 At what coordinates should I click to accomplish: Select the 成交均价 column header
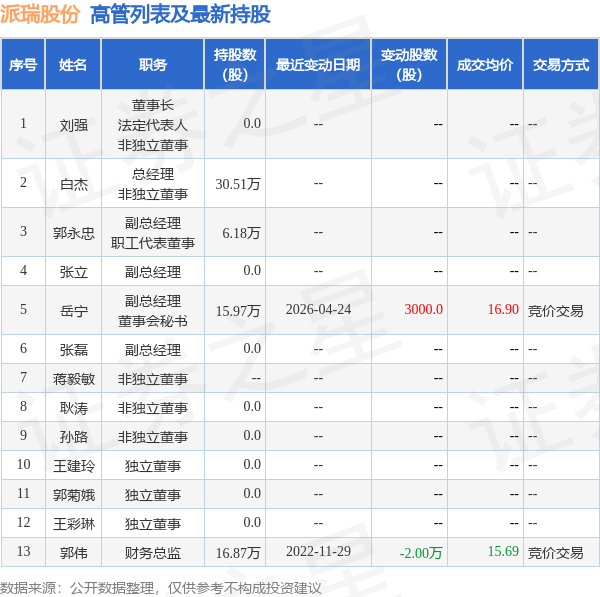click(485, 65)
